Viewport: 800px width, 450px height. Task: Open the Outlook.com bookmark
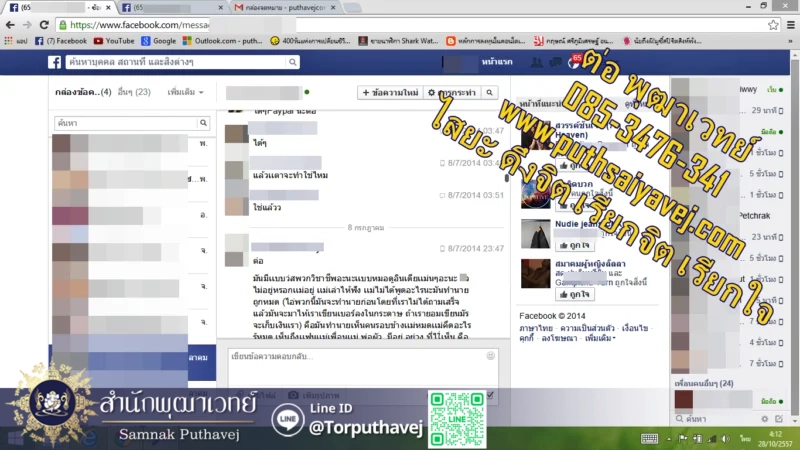coord(222,41)
